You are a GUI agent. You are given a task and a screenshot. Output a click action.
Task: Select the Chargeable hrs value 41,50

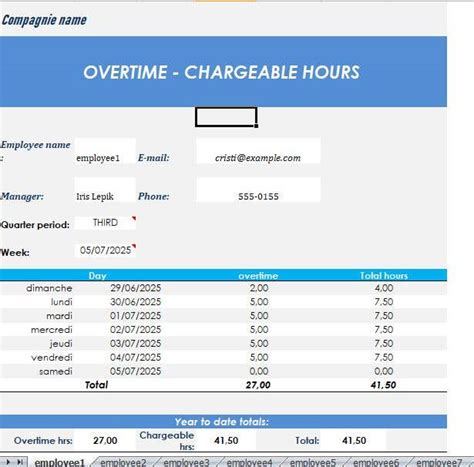226,440
